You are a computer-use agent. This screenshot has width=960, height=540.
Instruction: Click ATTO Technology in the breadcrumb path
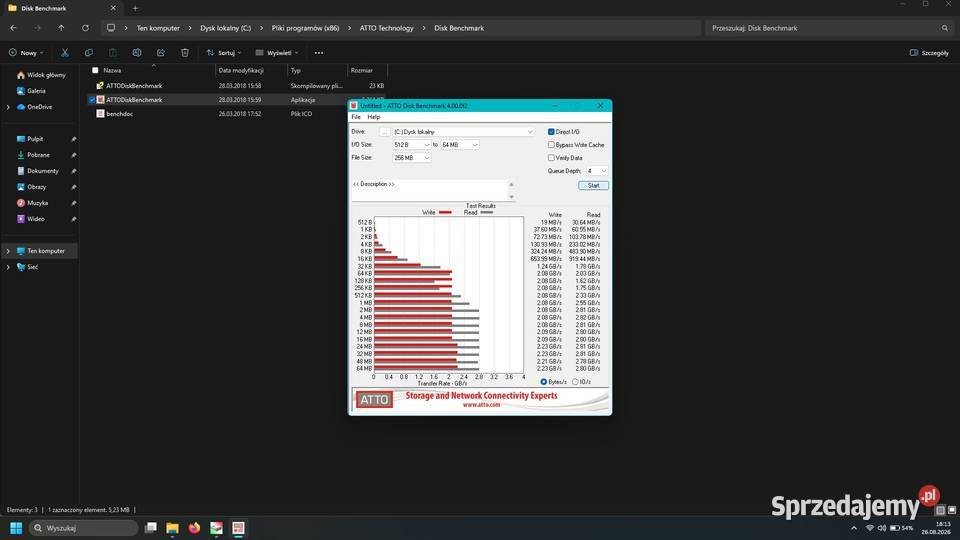point(386,28)
